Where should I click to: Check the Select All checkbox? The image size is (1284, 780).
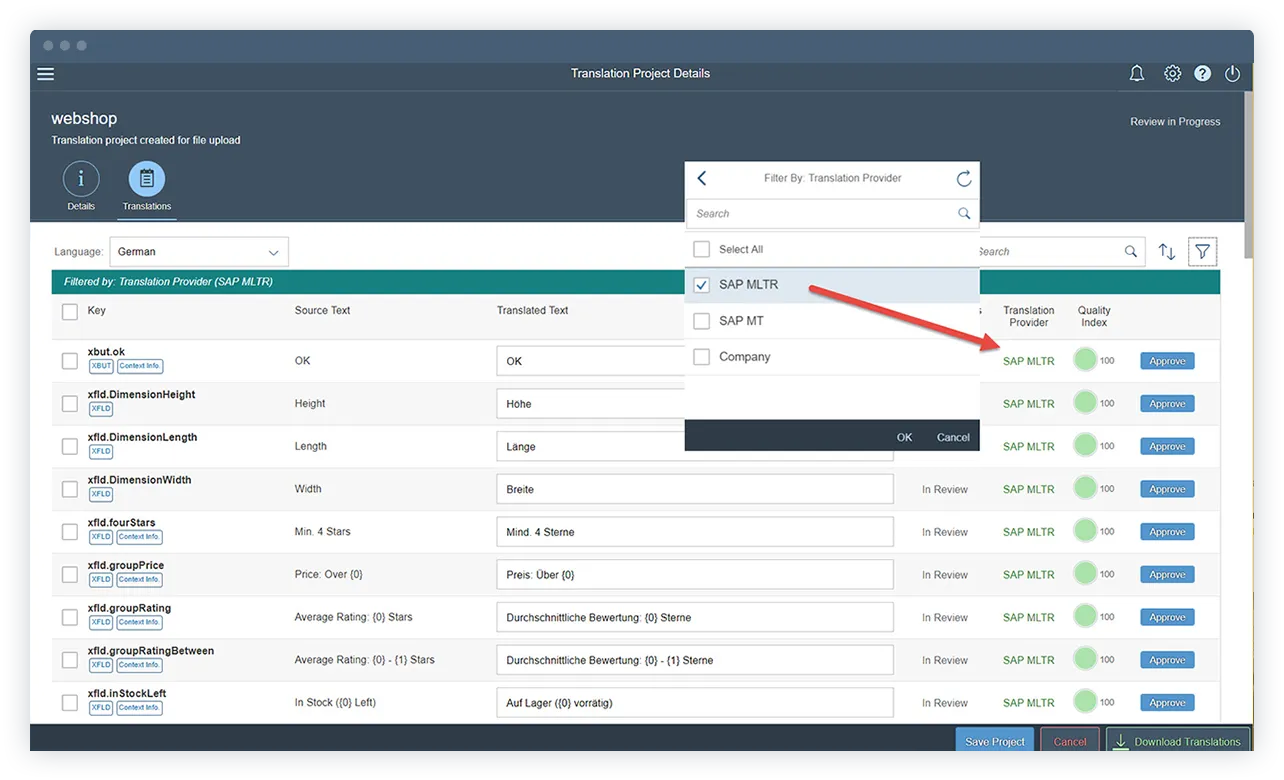coord(701,248)
